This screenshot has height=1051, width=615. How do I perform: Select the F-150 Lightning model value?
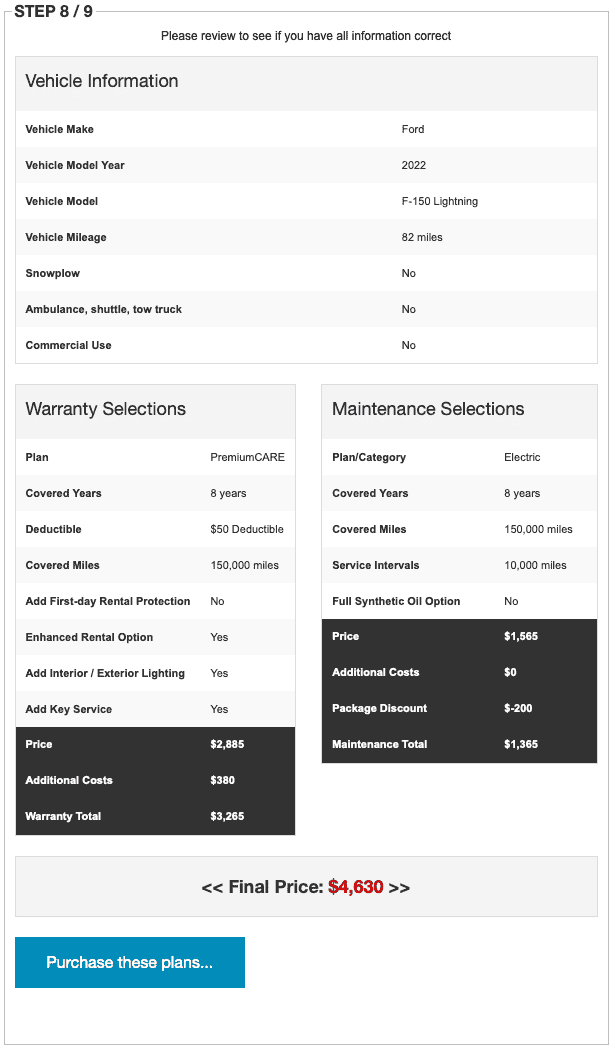440,202
